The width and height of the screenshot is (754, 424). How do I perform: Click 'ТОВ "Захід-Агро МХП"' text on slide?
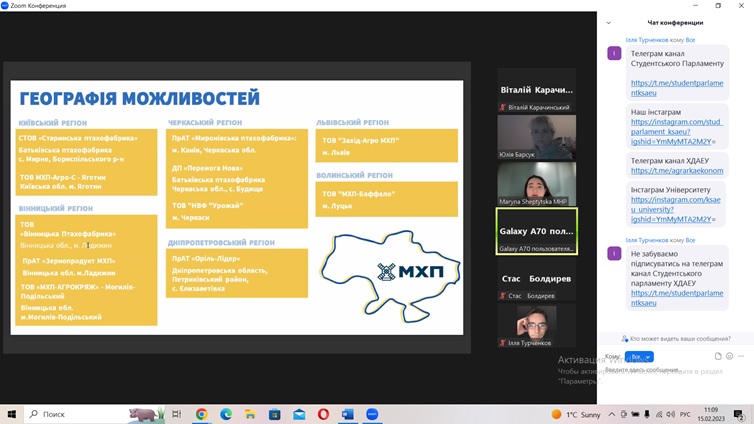click(x=361, y=140)
